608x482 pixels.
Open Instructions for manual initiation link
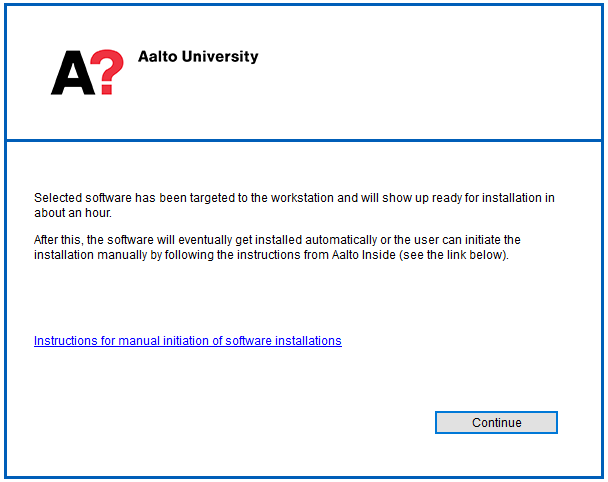tap(187, 341)
